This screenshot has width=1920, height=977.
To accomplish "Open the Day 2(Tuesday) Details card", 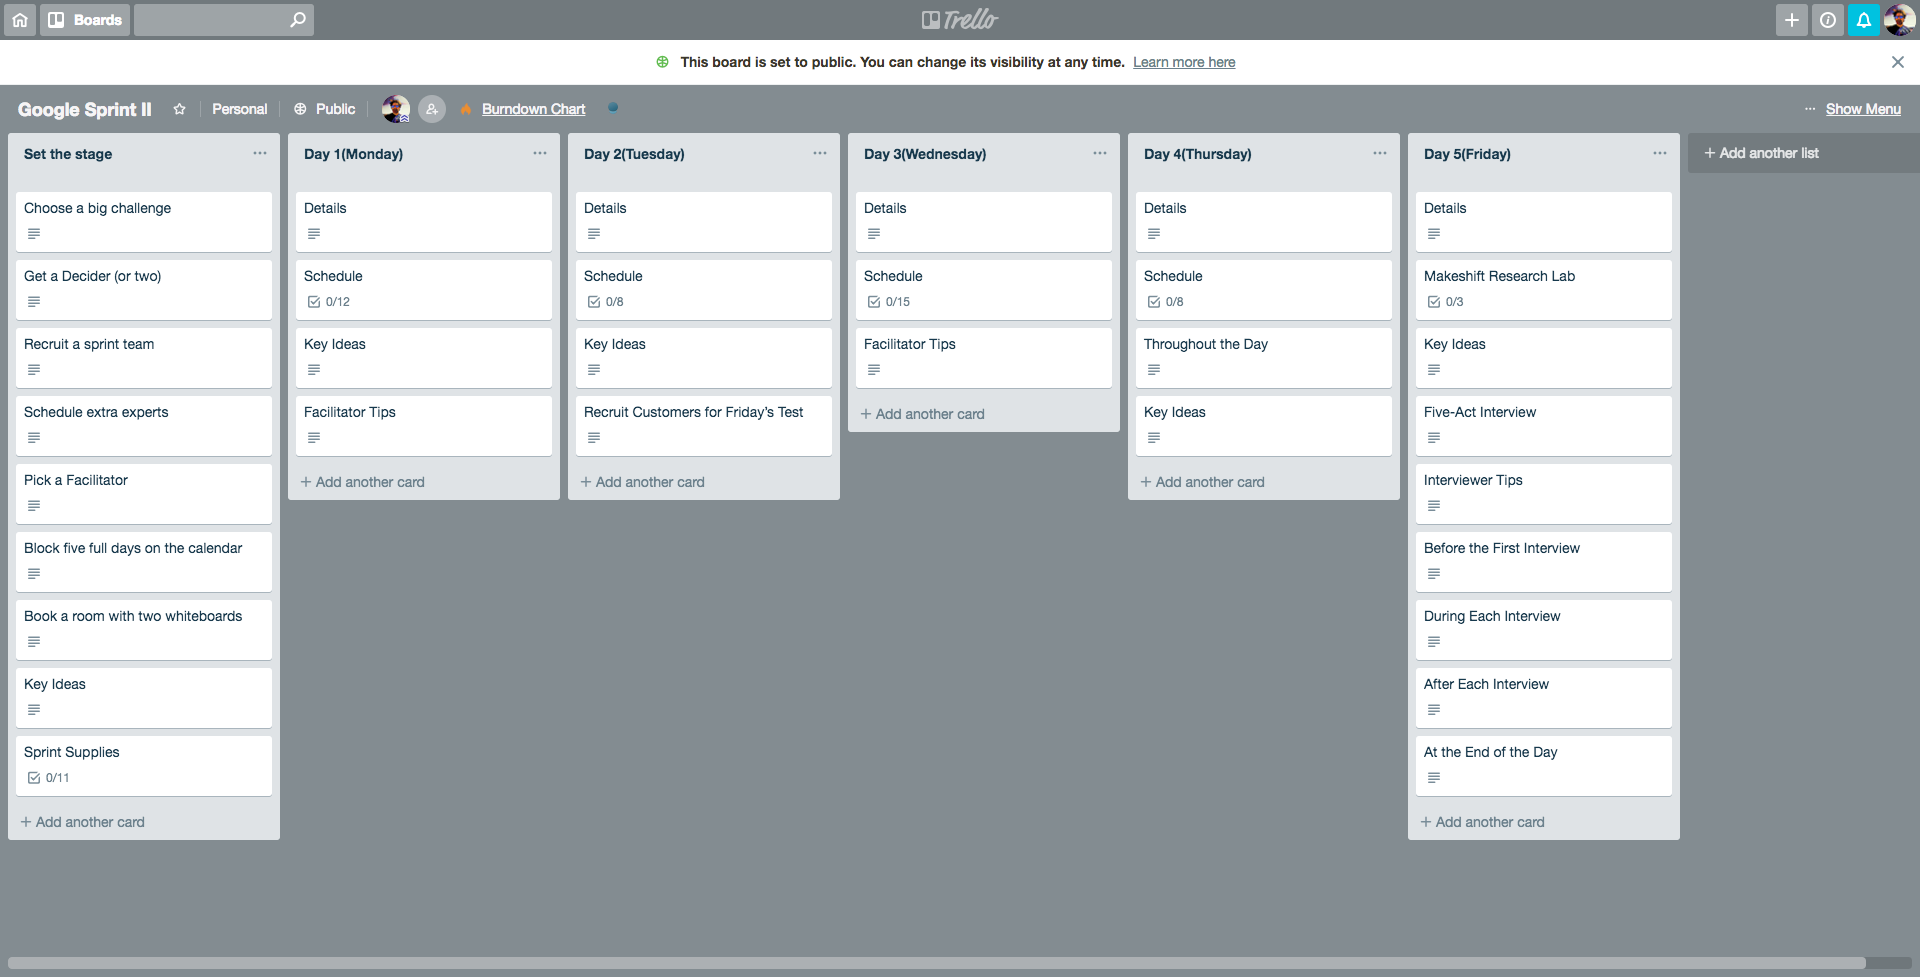I will coord(704,221).
